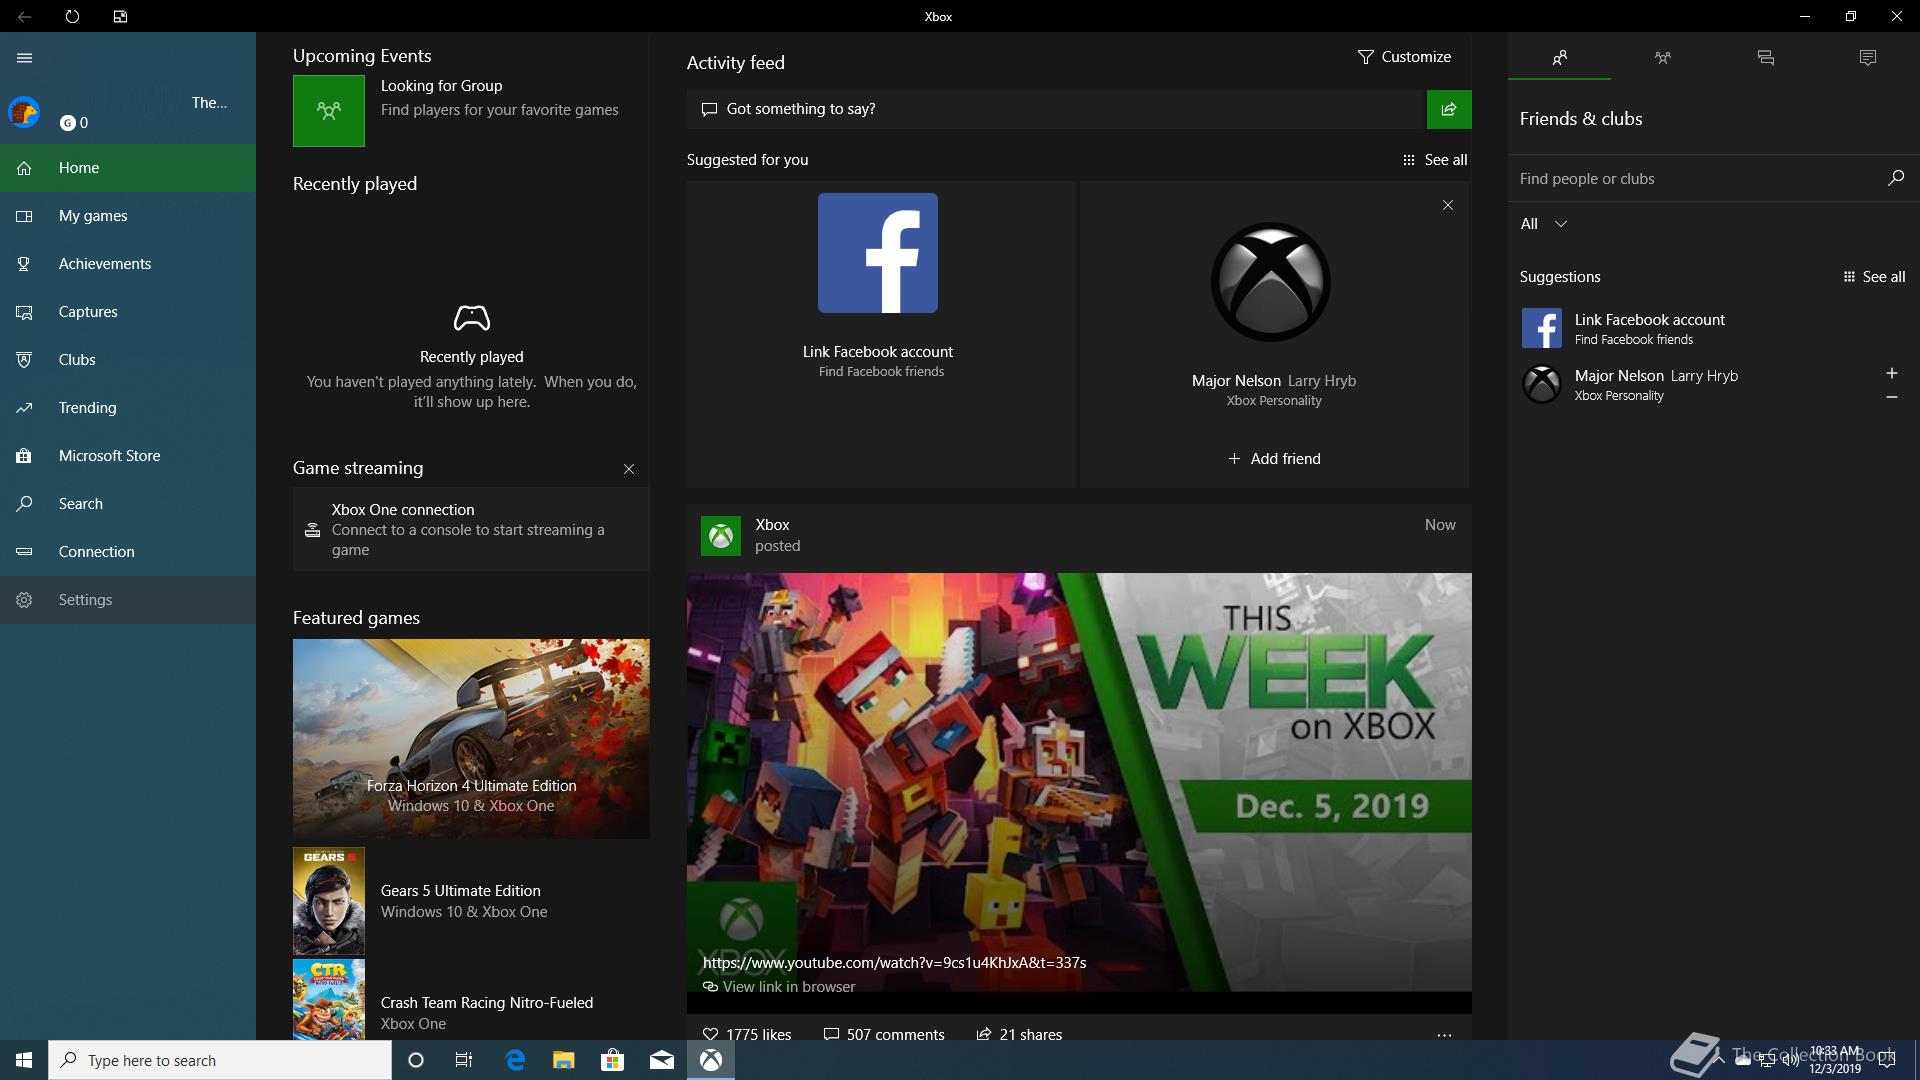The width and height of the screenshot is (1920, 1080).
Task: Close the Game streaming section
Action: (x=629, y=469)
